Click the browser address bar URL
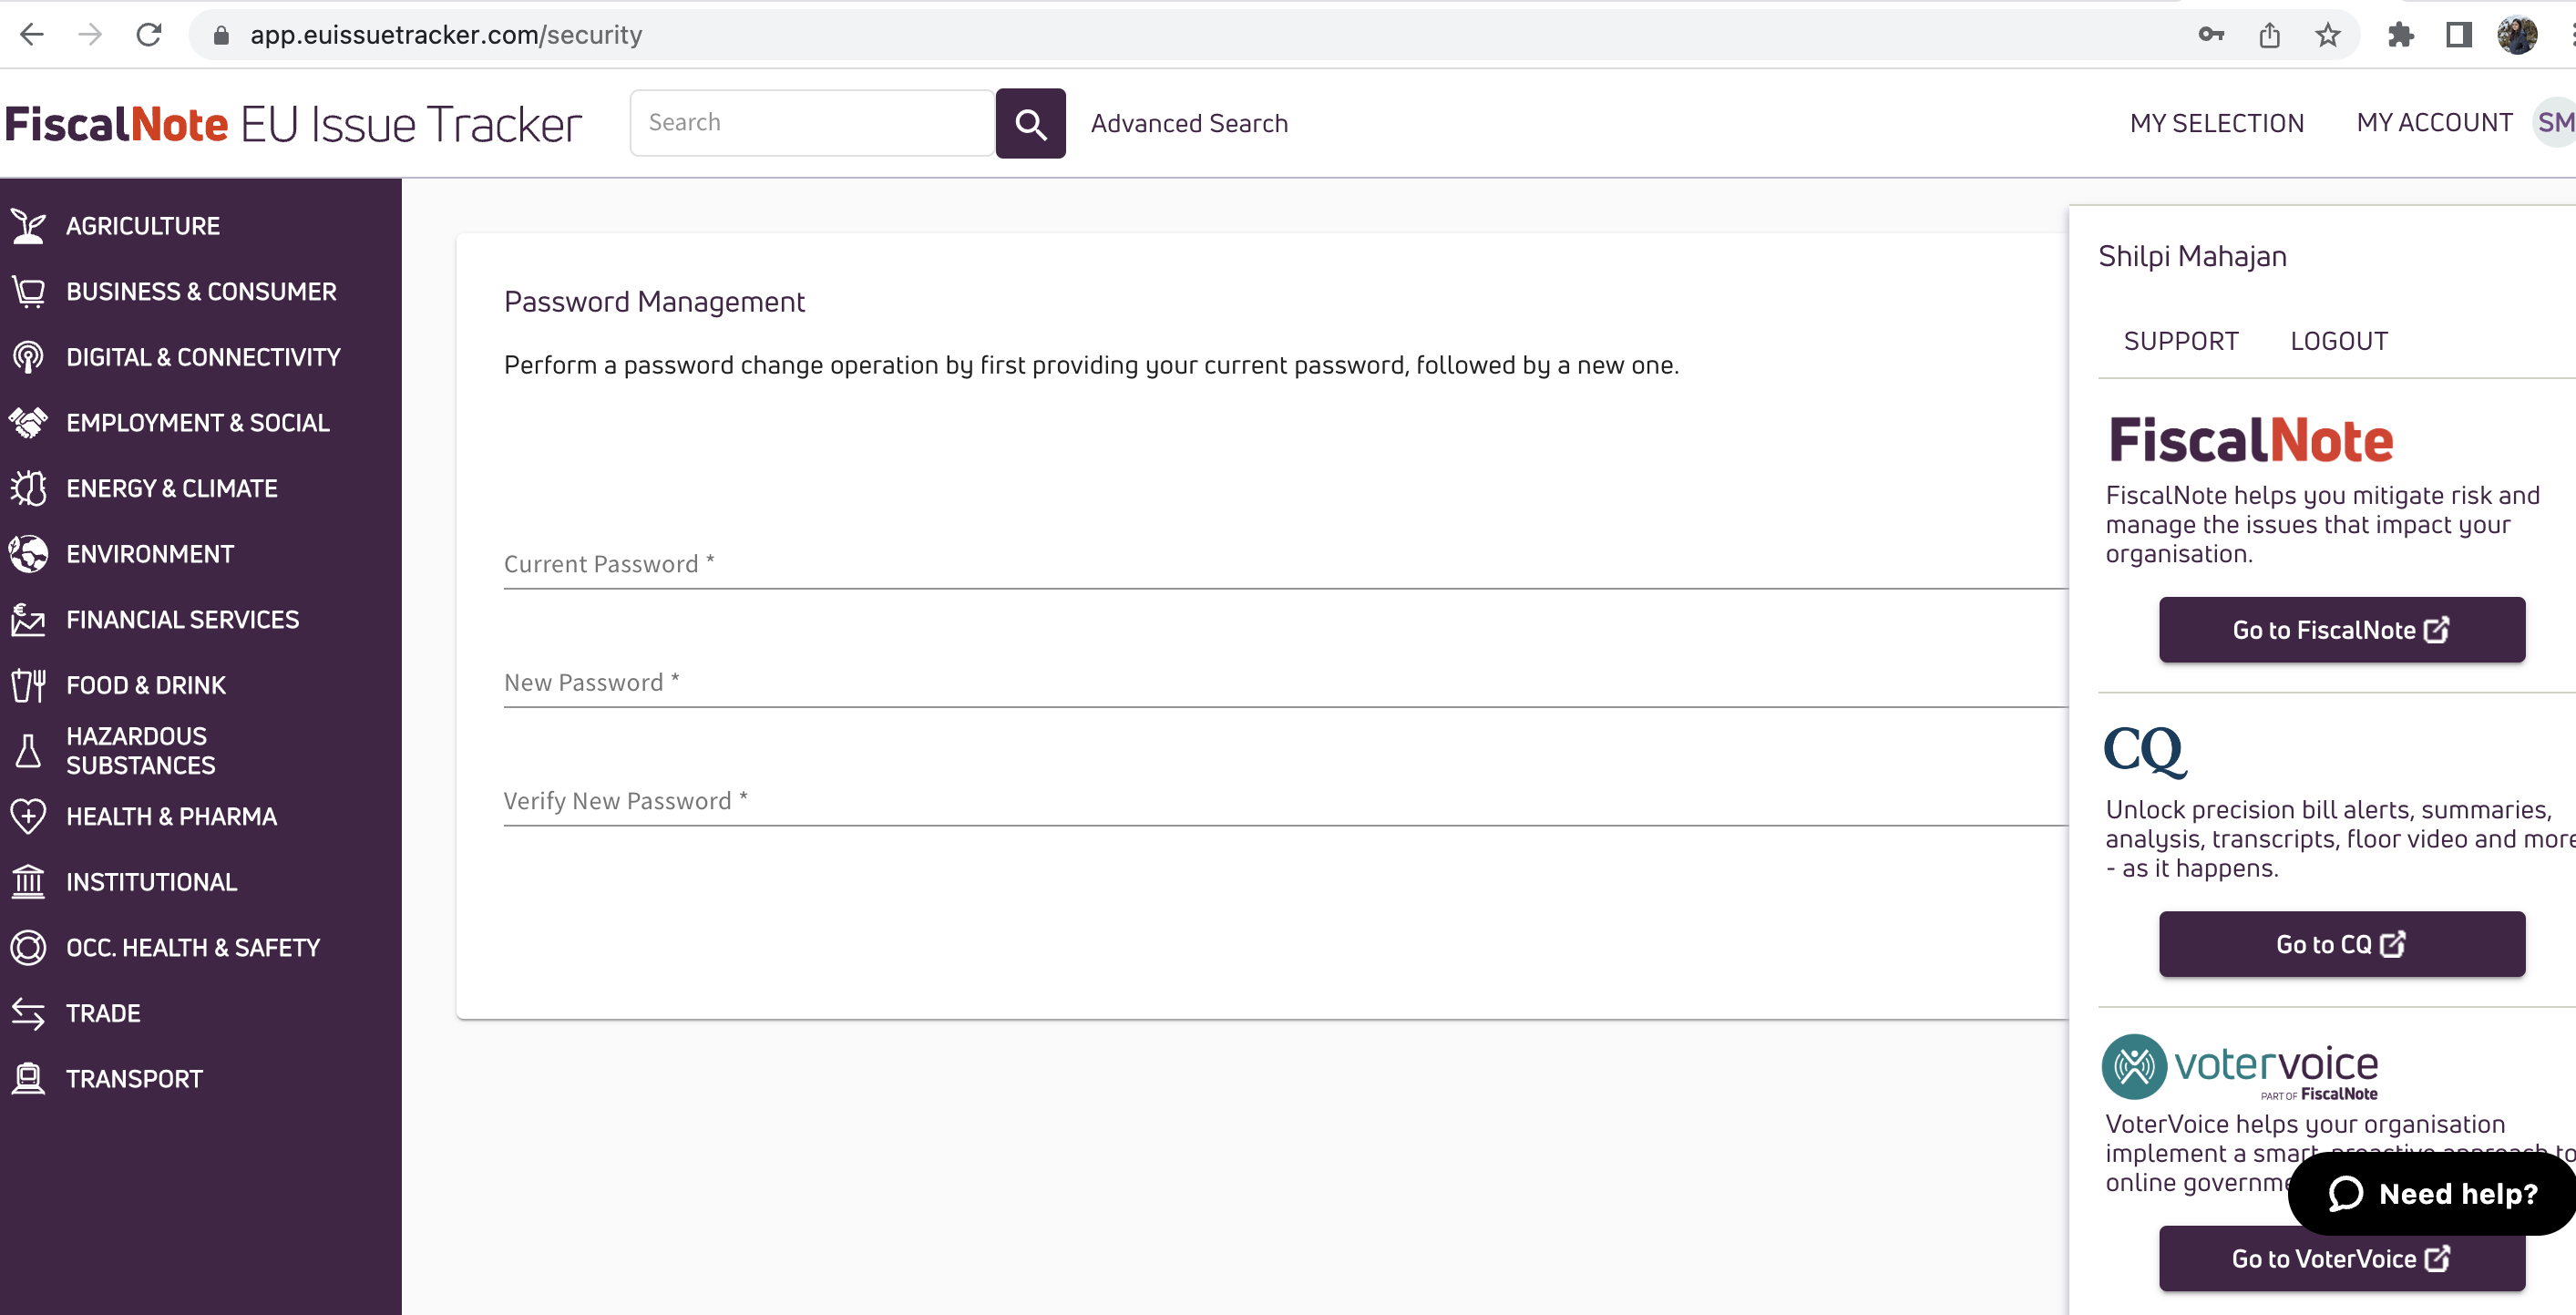Image resolution: width=2576 pixels, height=1315 pixels. click(446, 35)
